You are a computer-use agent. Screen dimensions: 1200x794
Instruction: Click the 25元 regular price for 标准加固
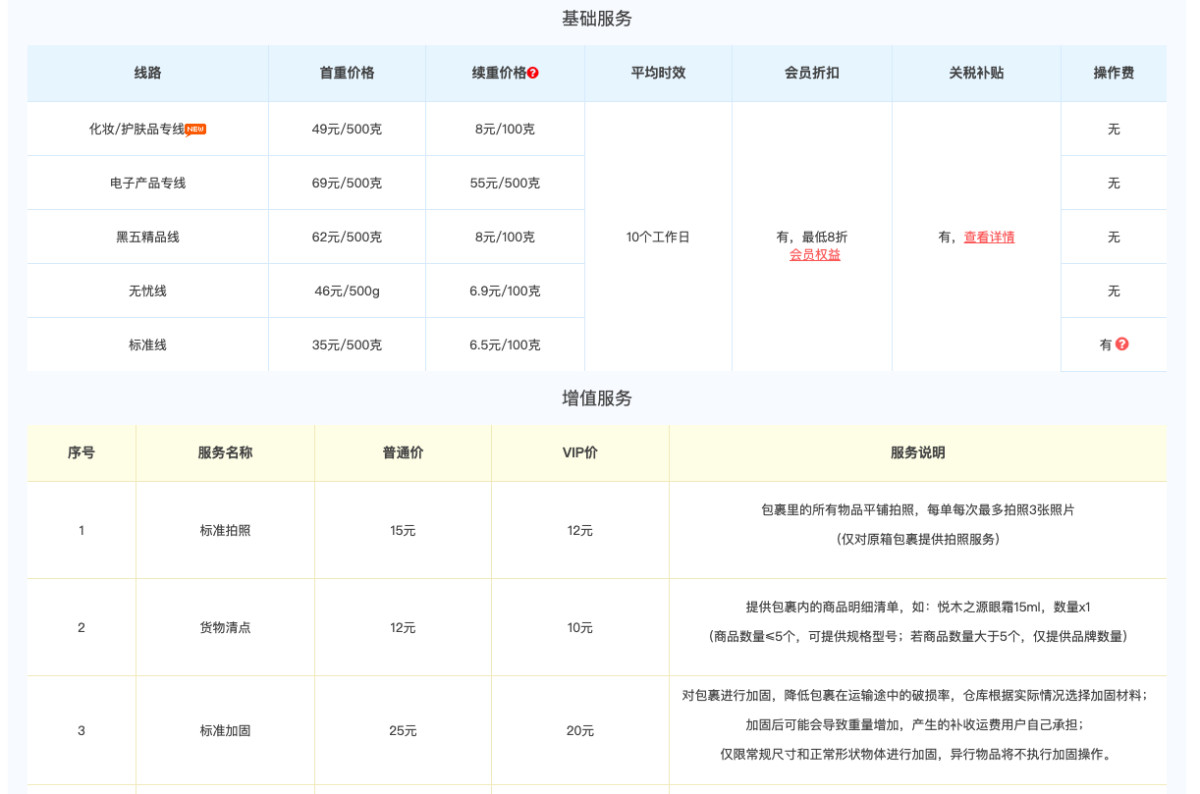(403, 730)
